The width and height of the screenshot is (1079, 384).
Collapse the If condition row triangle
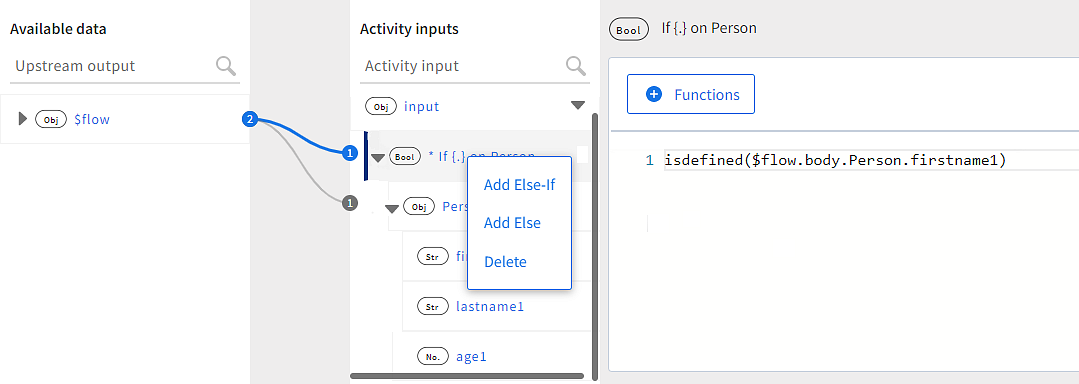[378, 158]
